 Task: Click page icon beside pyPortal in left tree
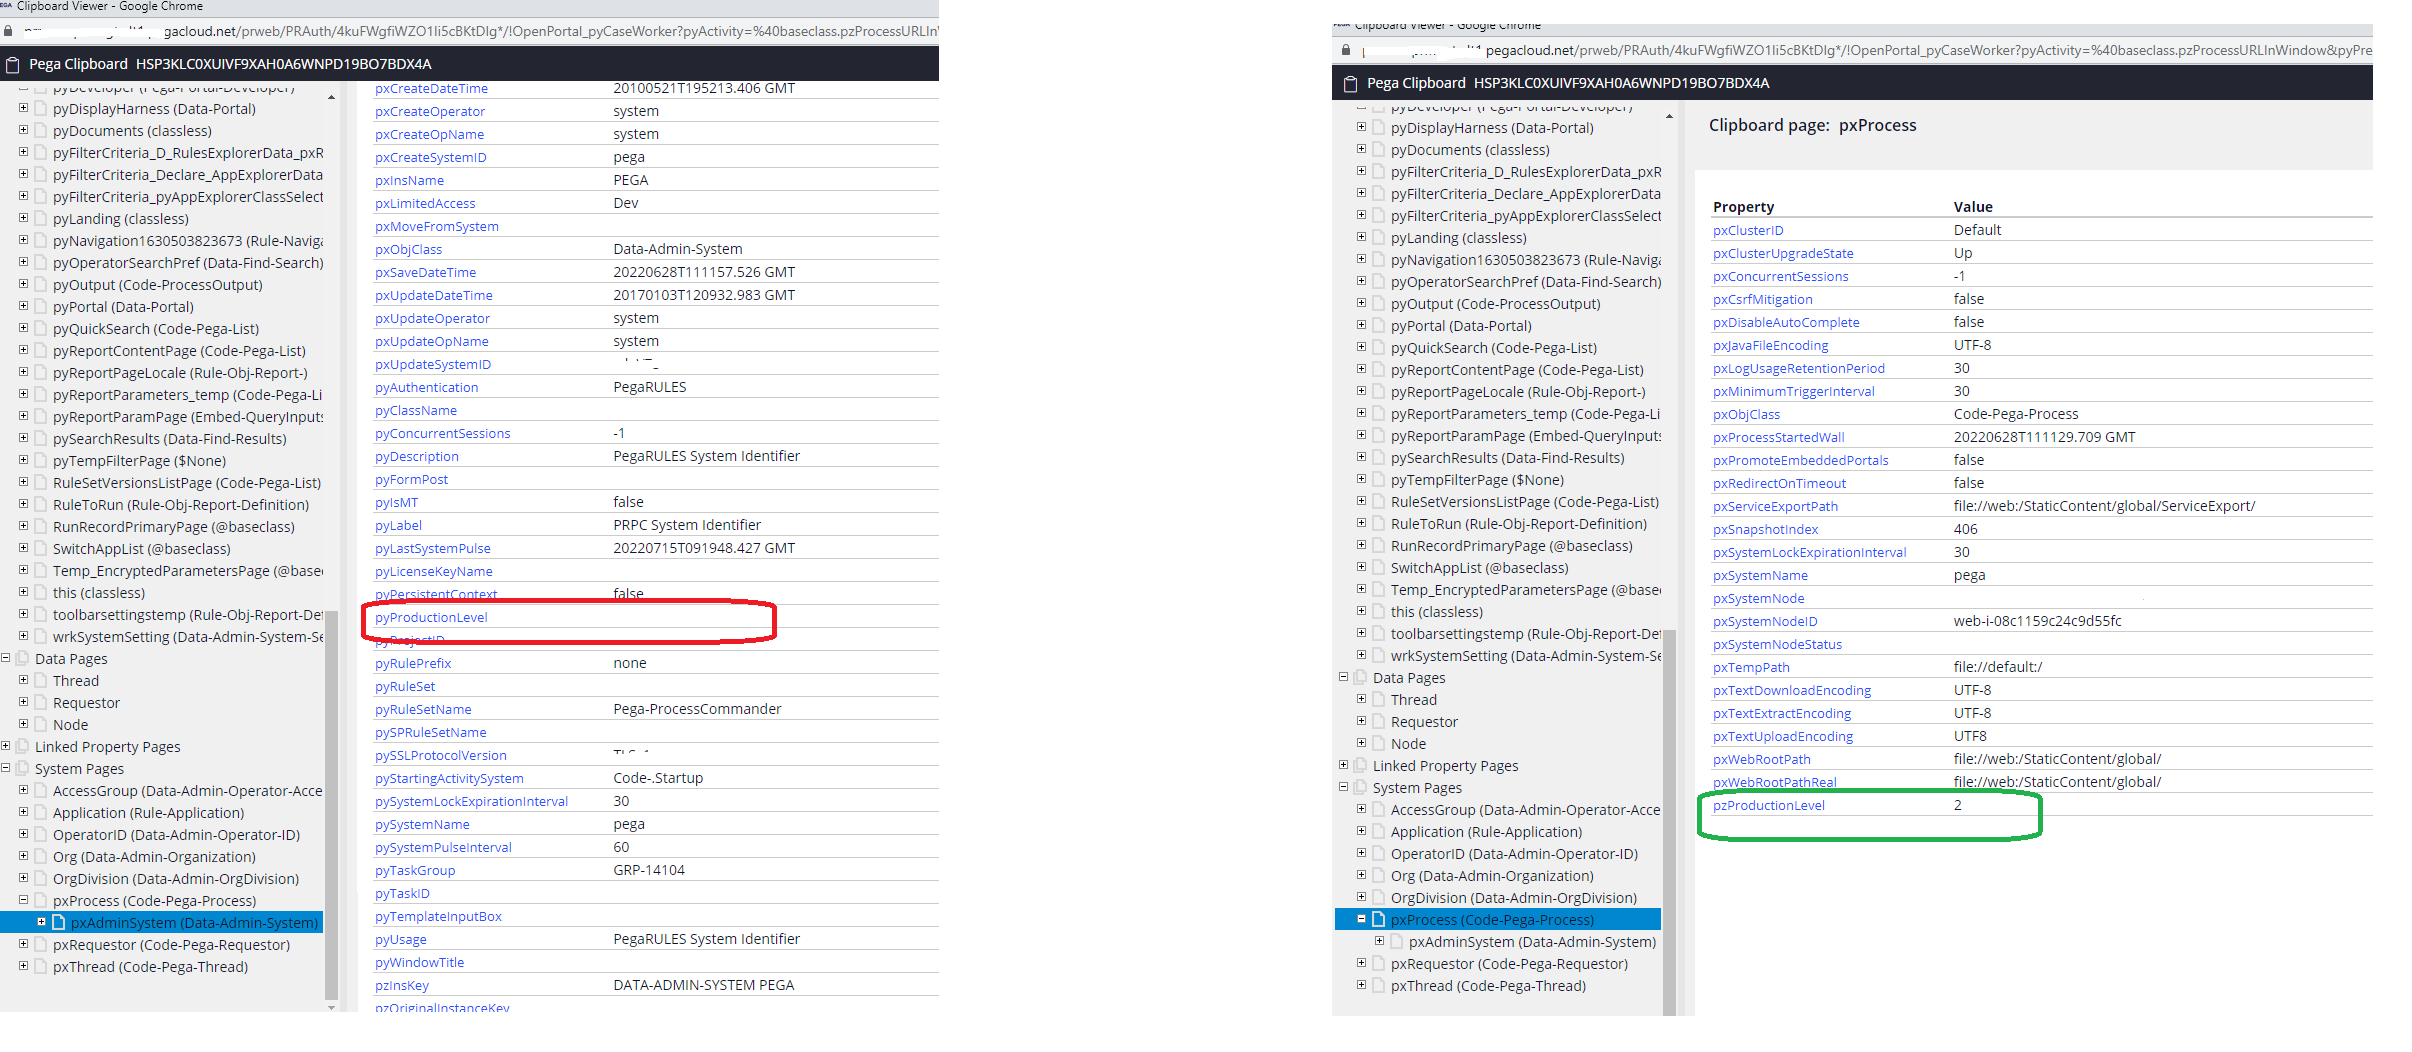[41, 307]
